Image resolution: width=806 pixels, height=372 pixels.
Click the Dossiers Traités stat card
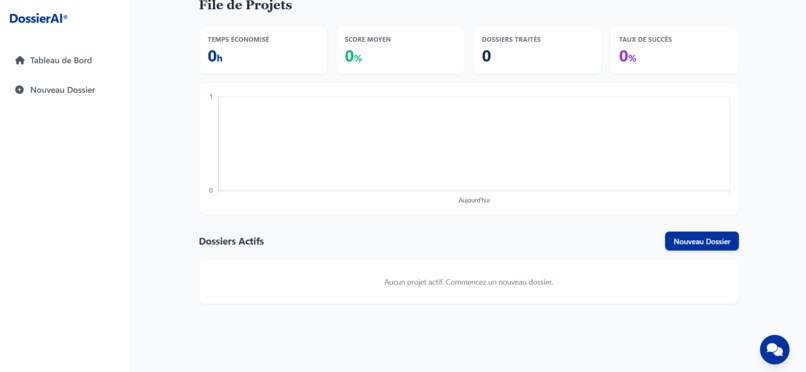tap(537, 50)
